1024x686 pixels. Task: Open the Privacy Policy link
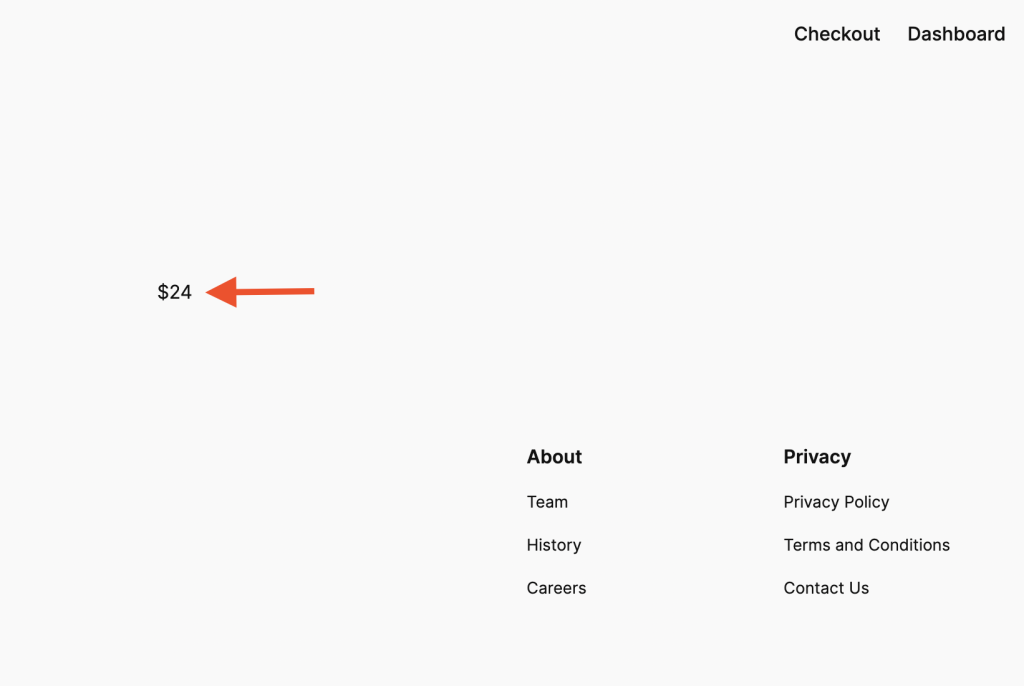click(836, 502)
